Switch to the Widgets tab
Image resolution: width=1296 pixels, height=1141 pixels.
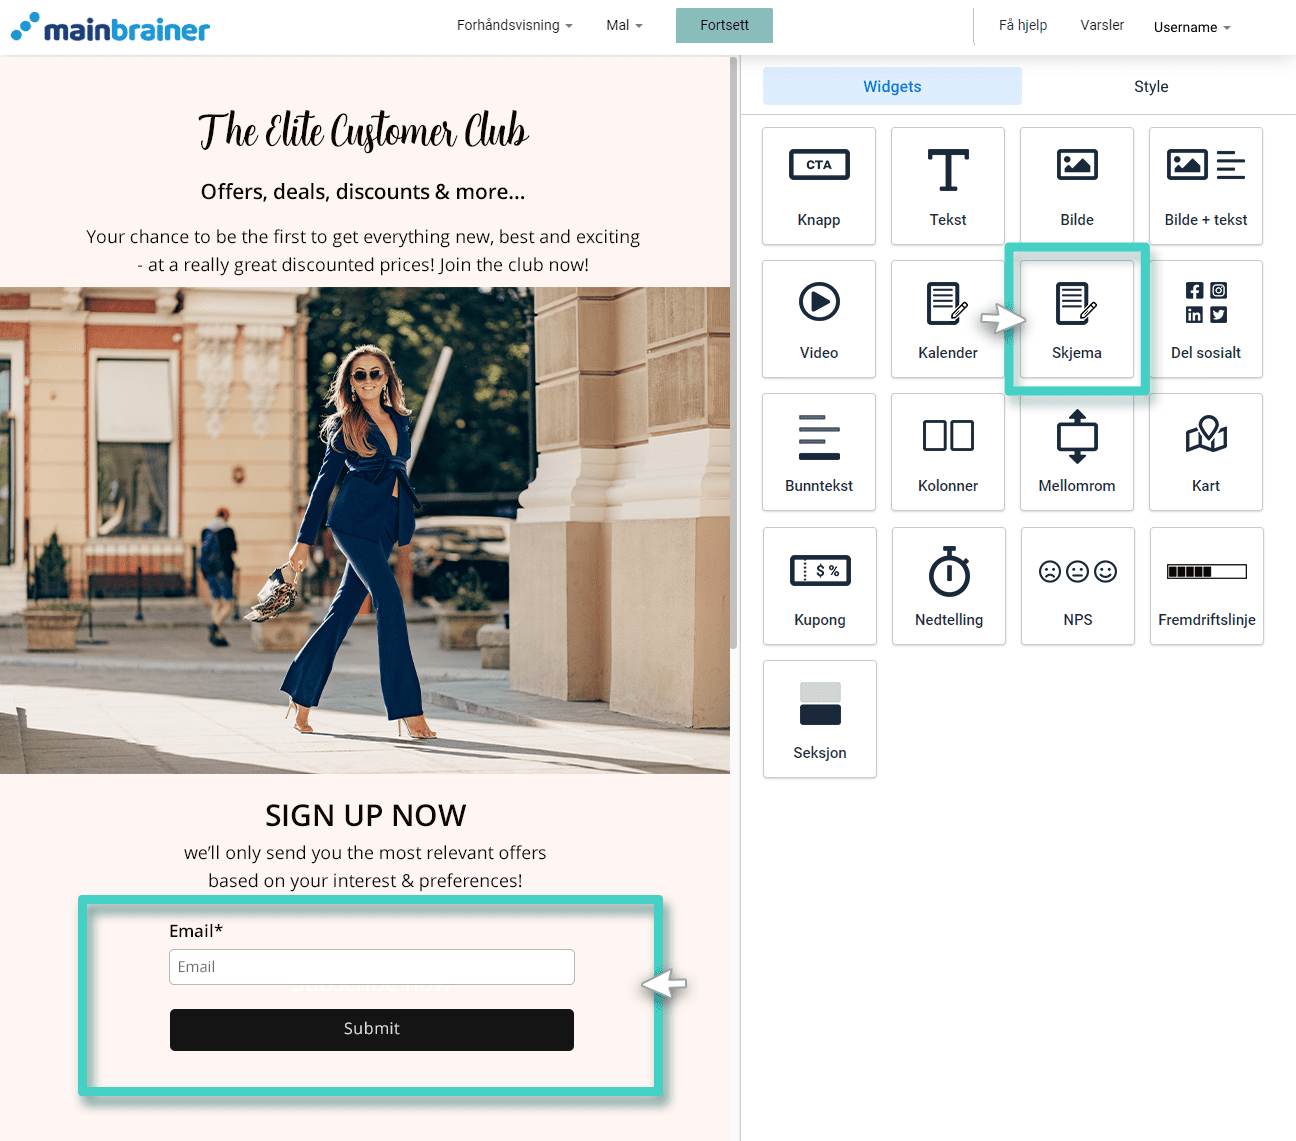(x=892, y=87)
